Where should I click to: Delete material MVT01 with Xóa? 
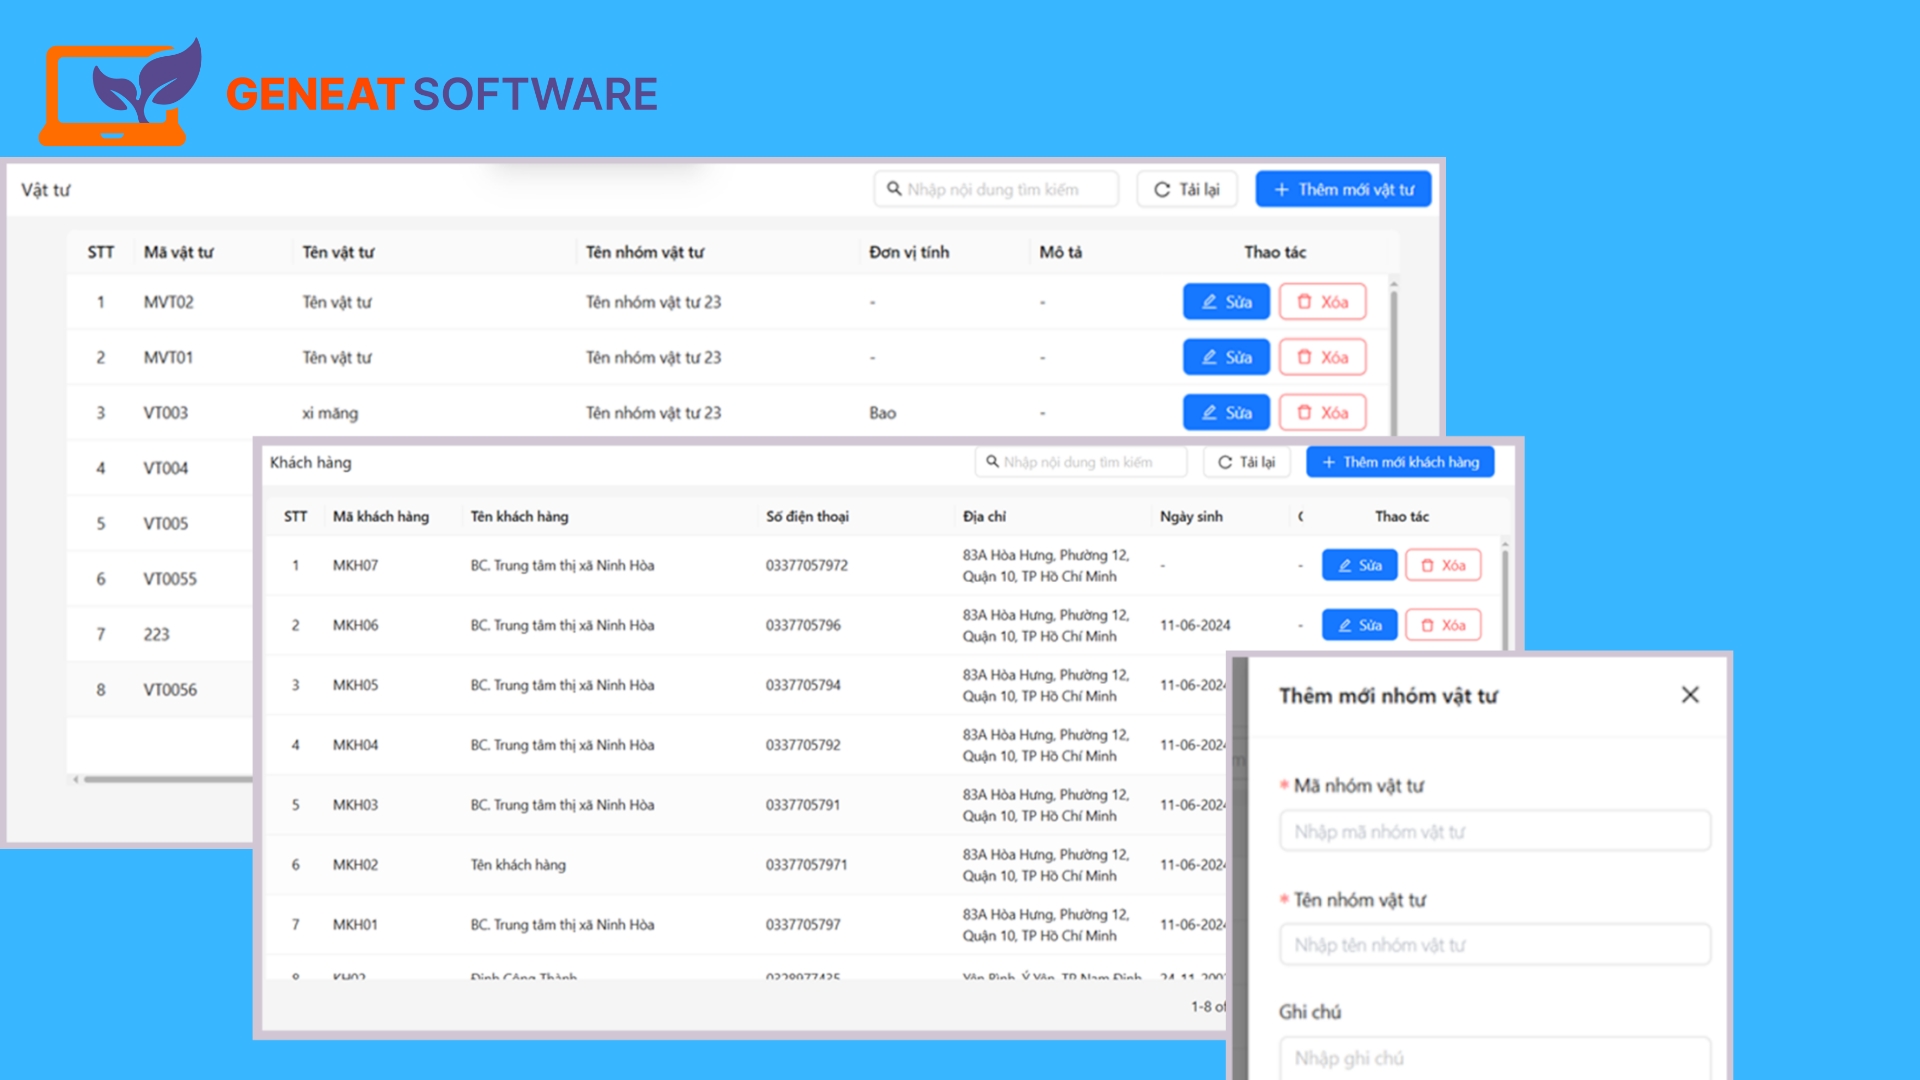coord(1323,357)
